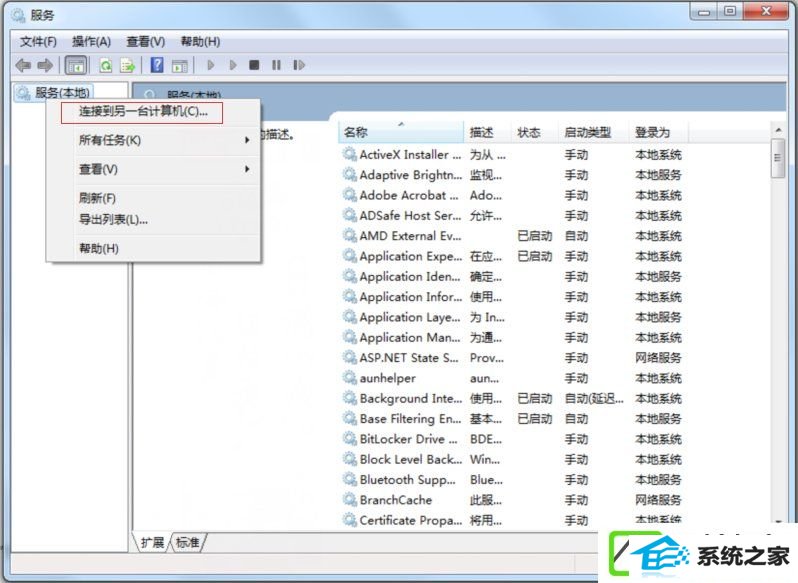Click the vertical scrollbar thumb of services list

[x=778, y=158]
